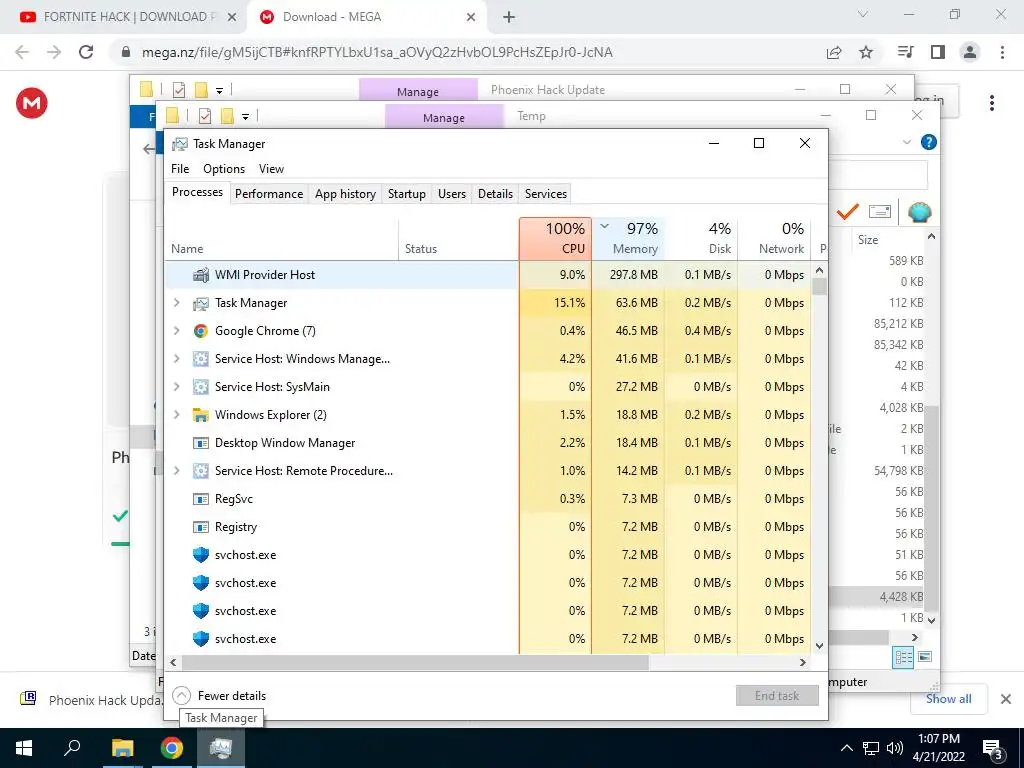1024x768 pixels.
Task: Switch to the App history tab
Action: tap(345, 193)
